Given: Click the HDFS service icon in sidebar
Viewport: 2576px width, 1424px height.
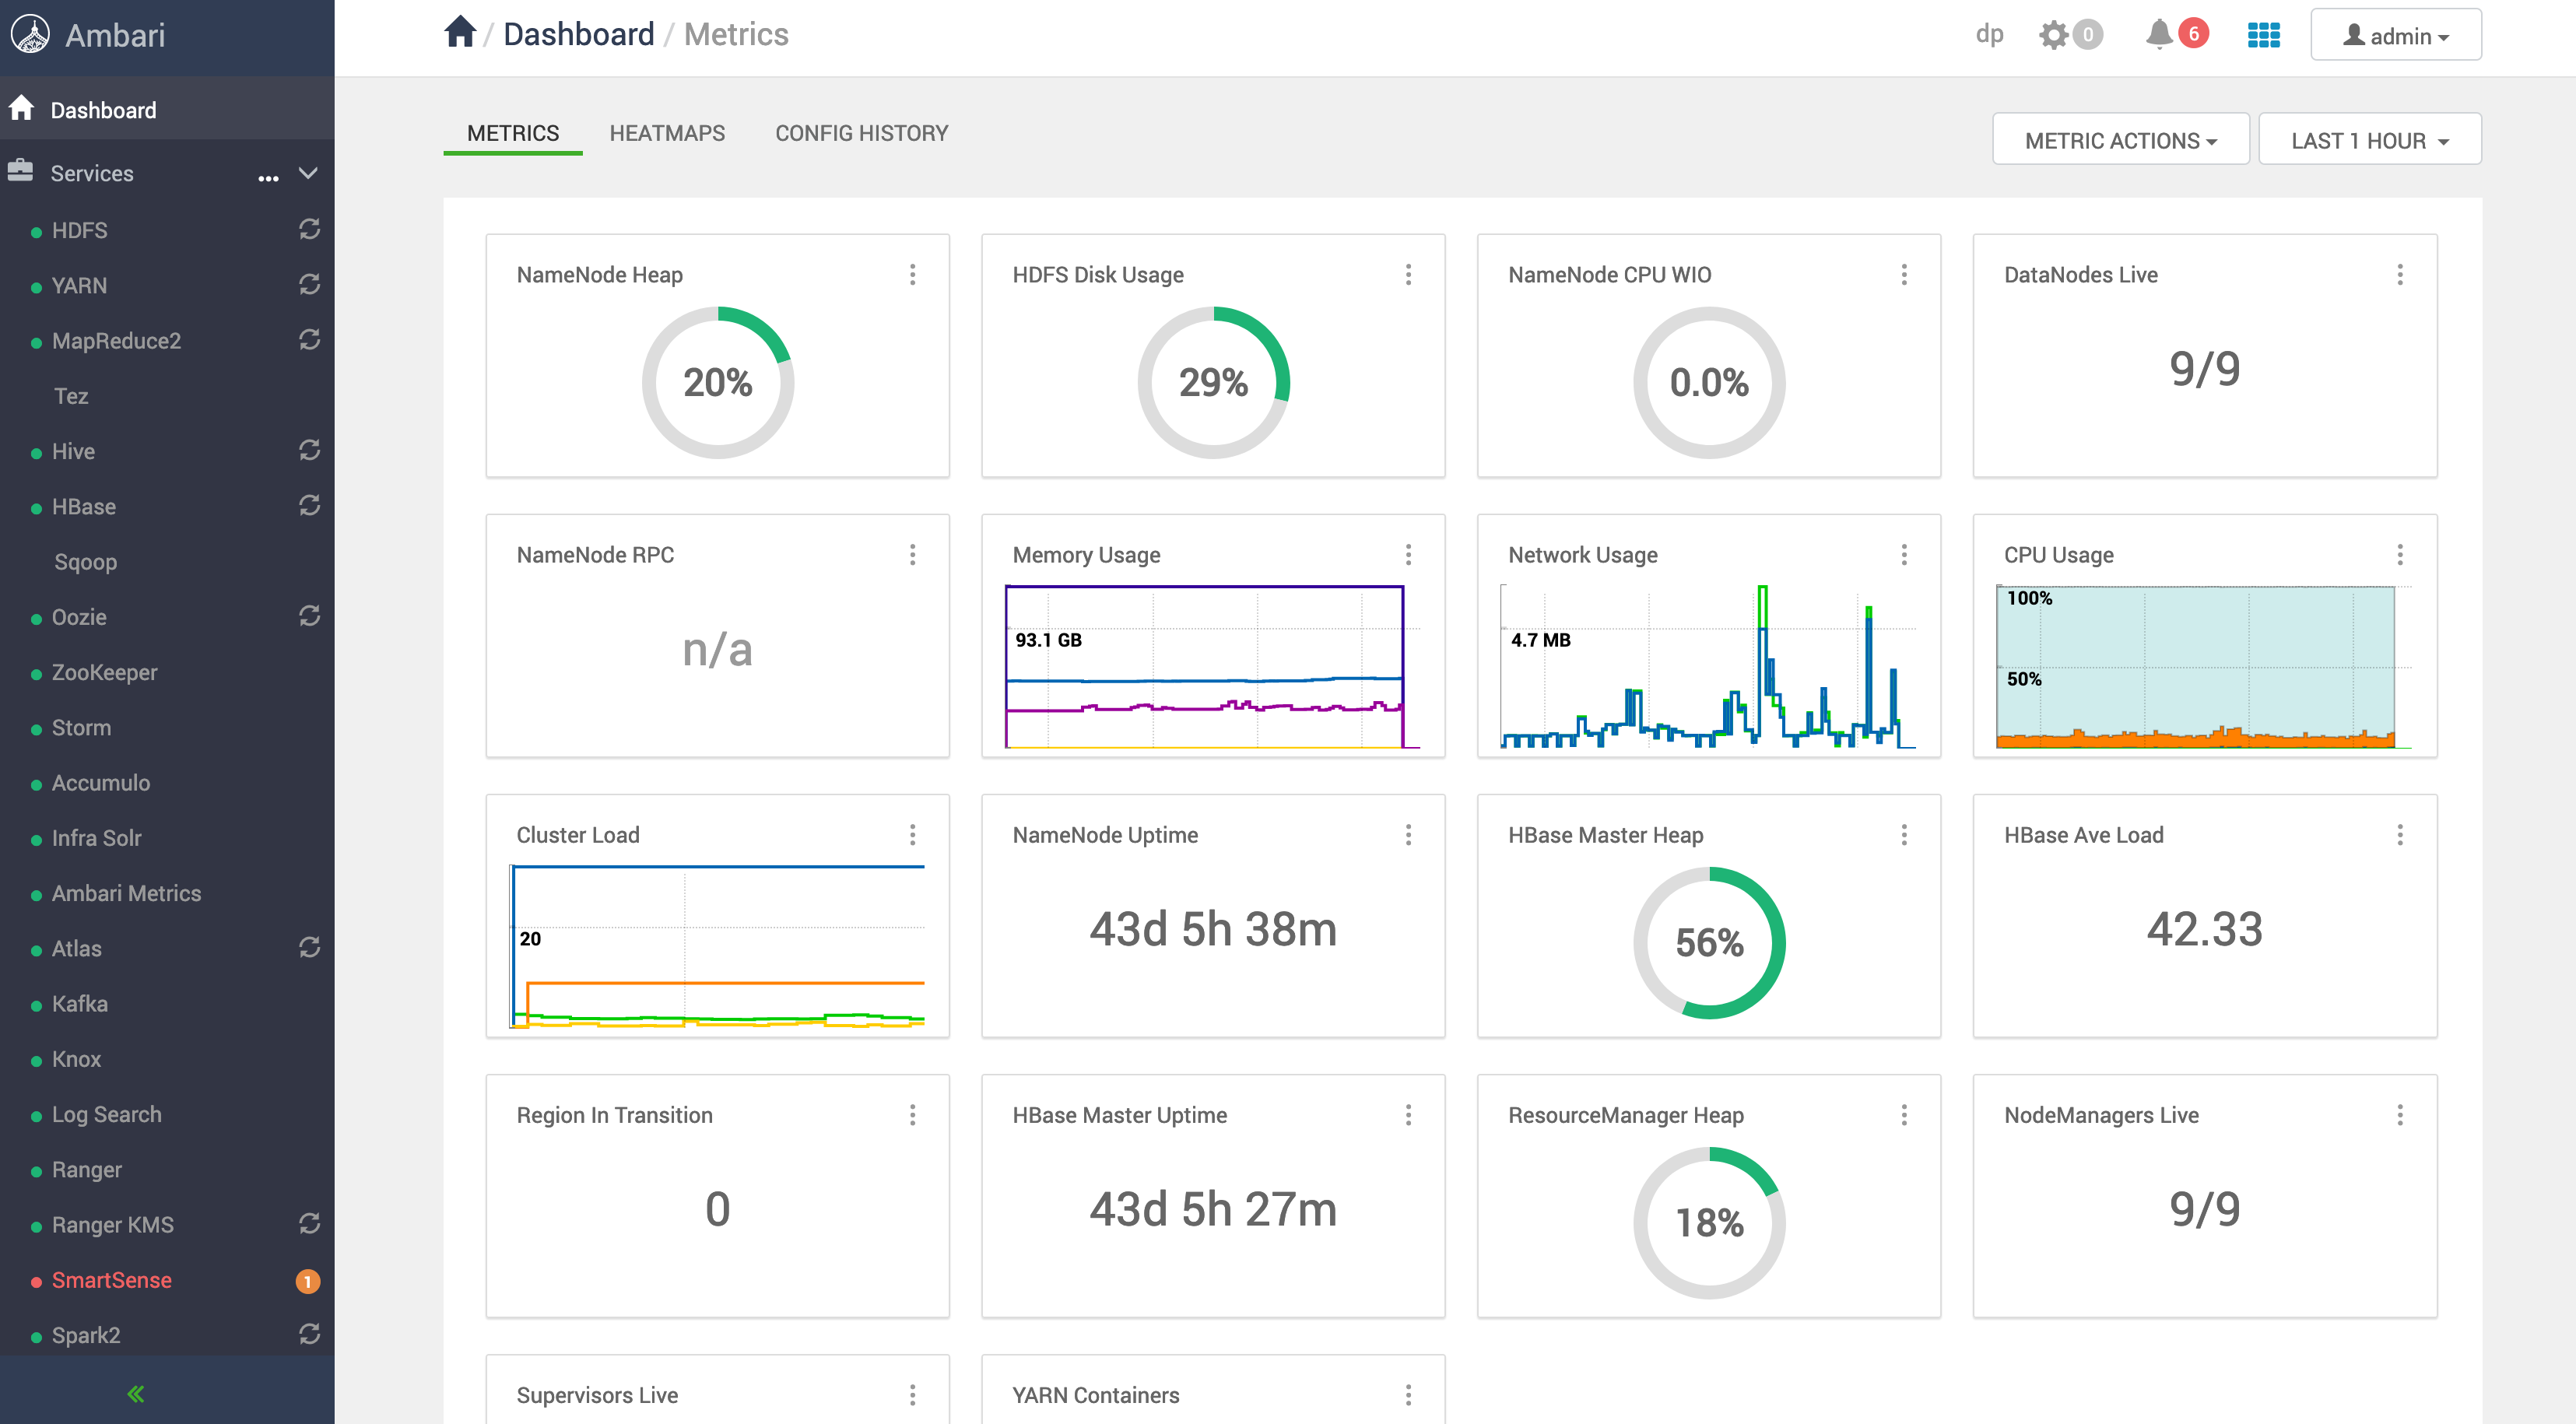Looking at the screenshot, I should pyautogui.click(x=39, y=230).
